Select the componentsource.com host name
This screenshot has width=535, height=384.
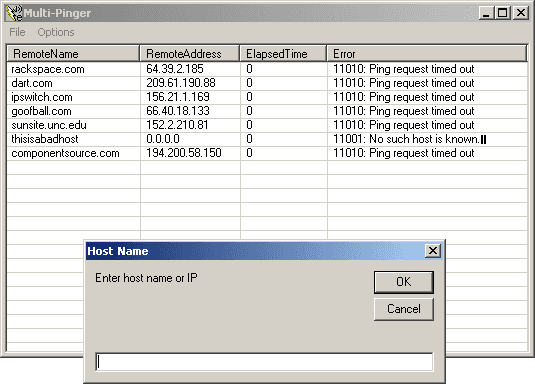click(65, 153)
